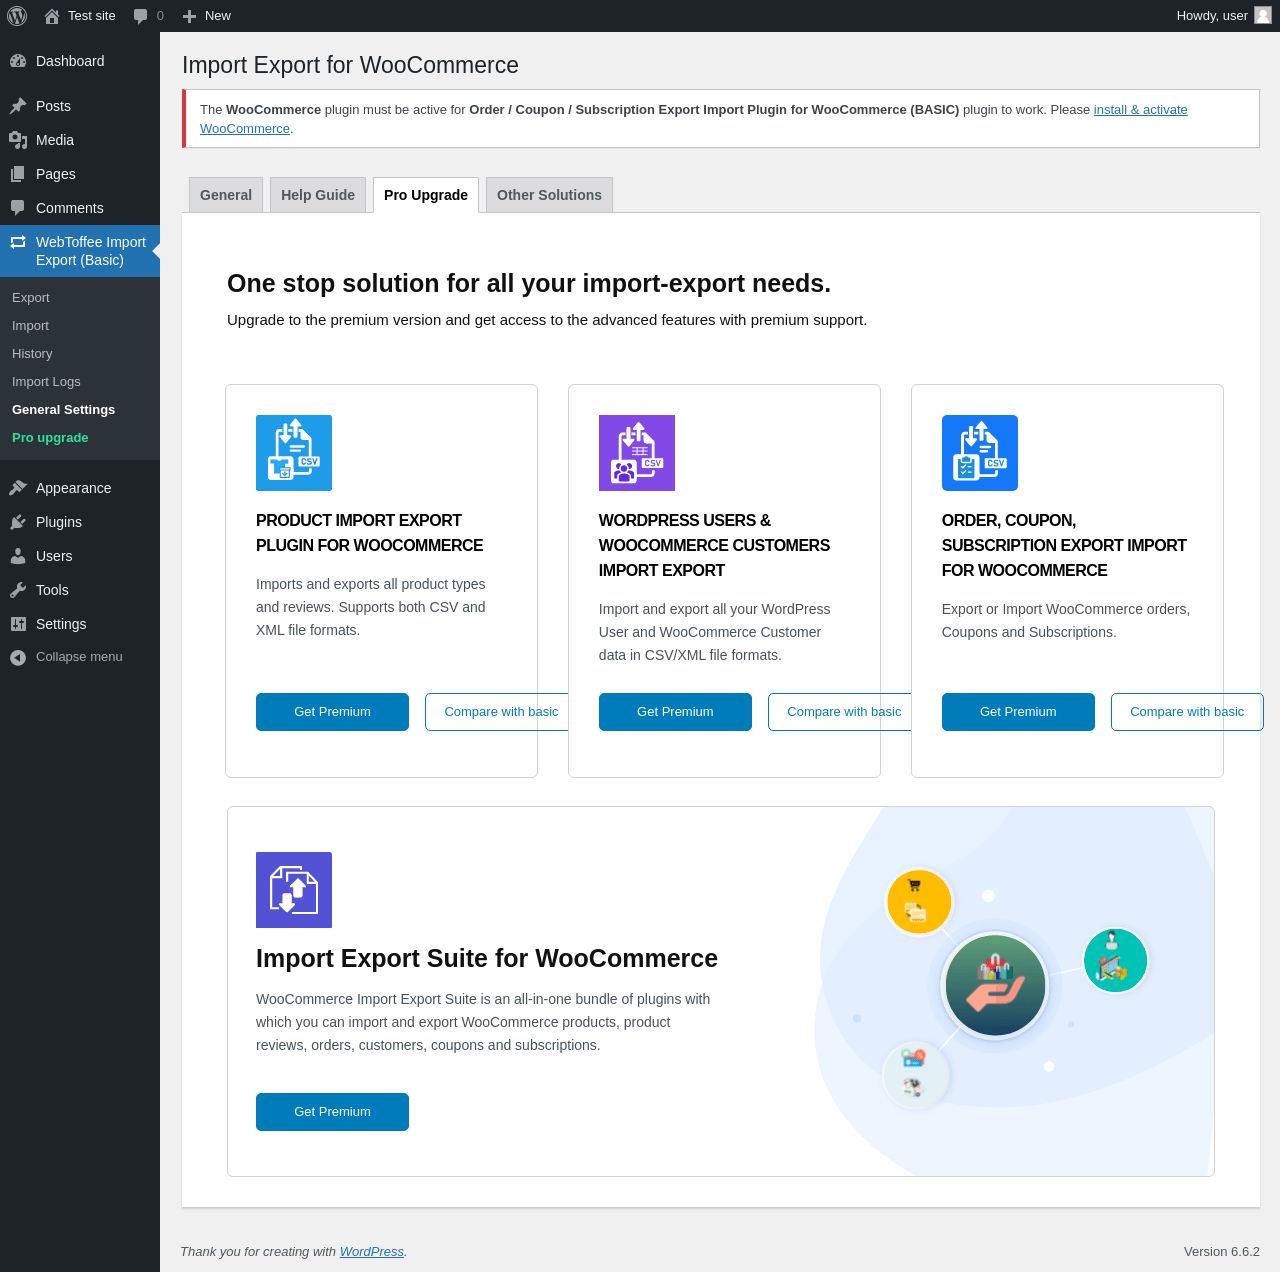Follow the install & activate WooCommerce link

tap(1141, 110)
